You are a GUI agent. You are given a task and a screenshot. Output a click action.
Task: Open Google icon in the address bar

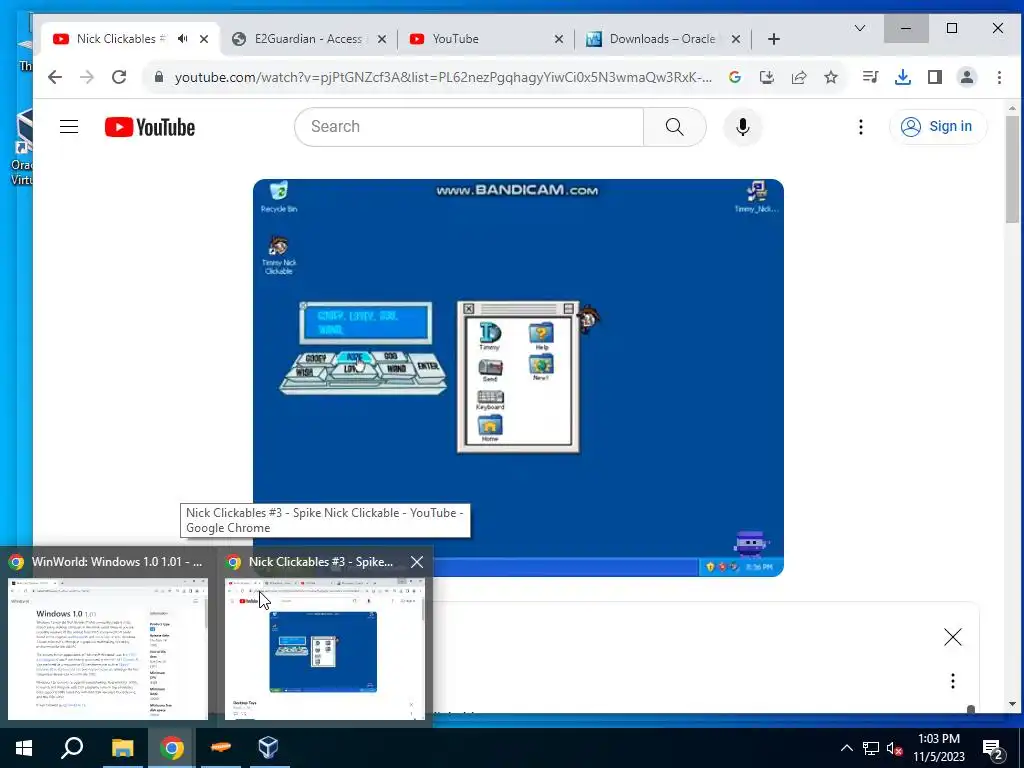point(735,77)
